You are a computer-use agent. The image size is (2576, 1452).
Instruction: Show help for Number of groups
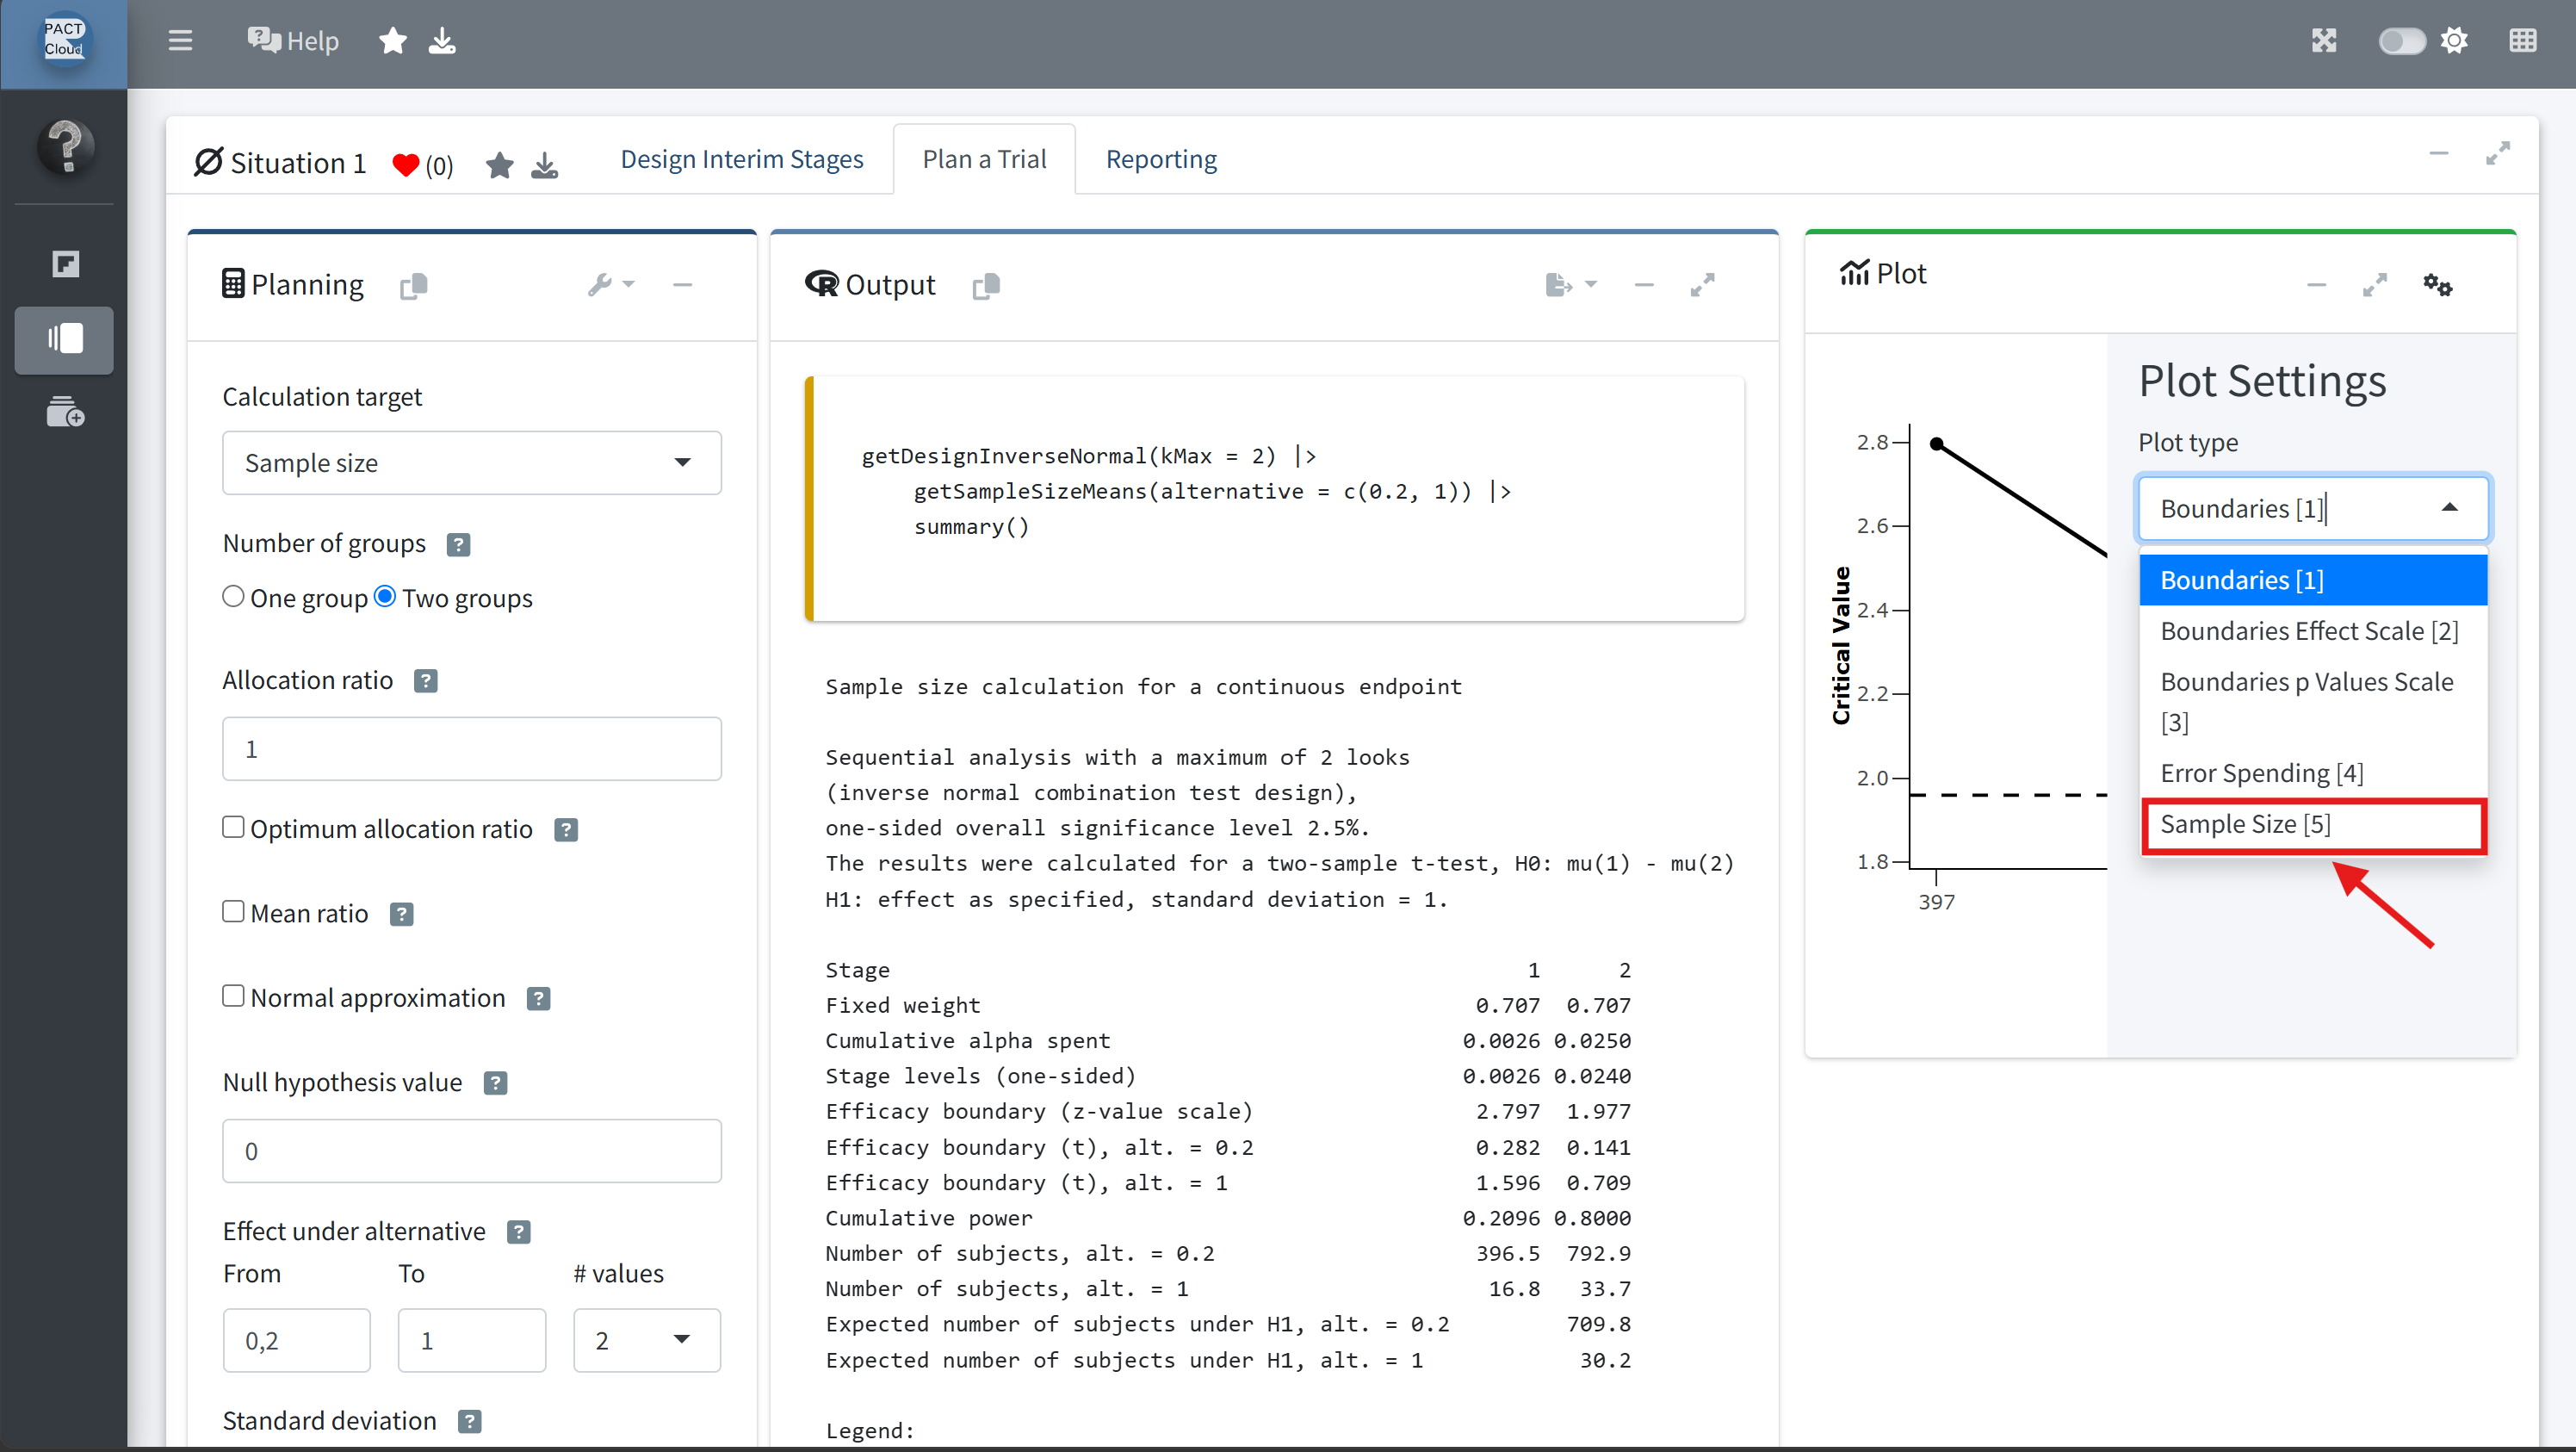coord(458,545)
